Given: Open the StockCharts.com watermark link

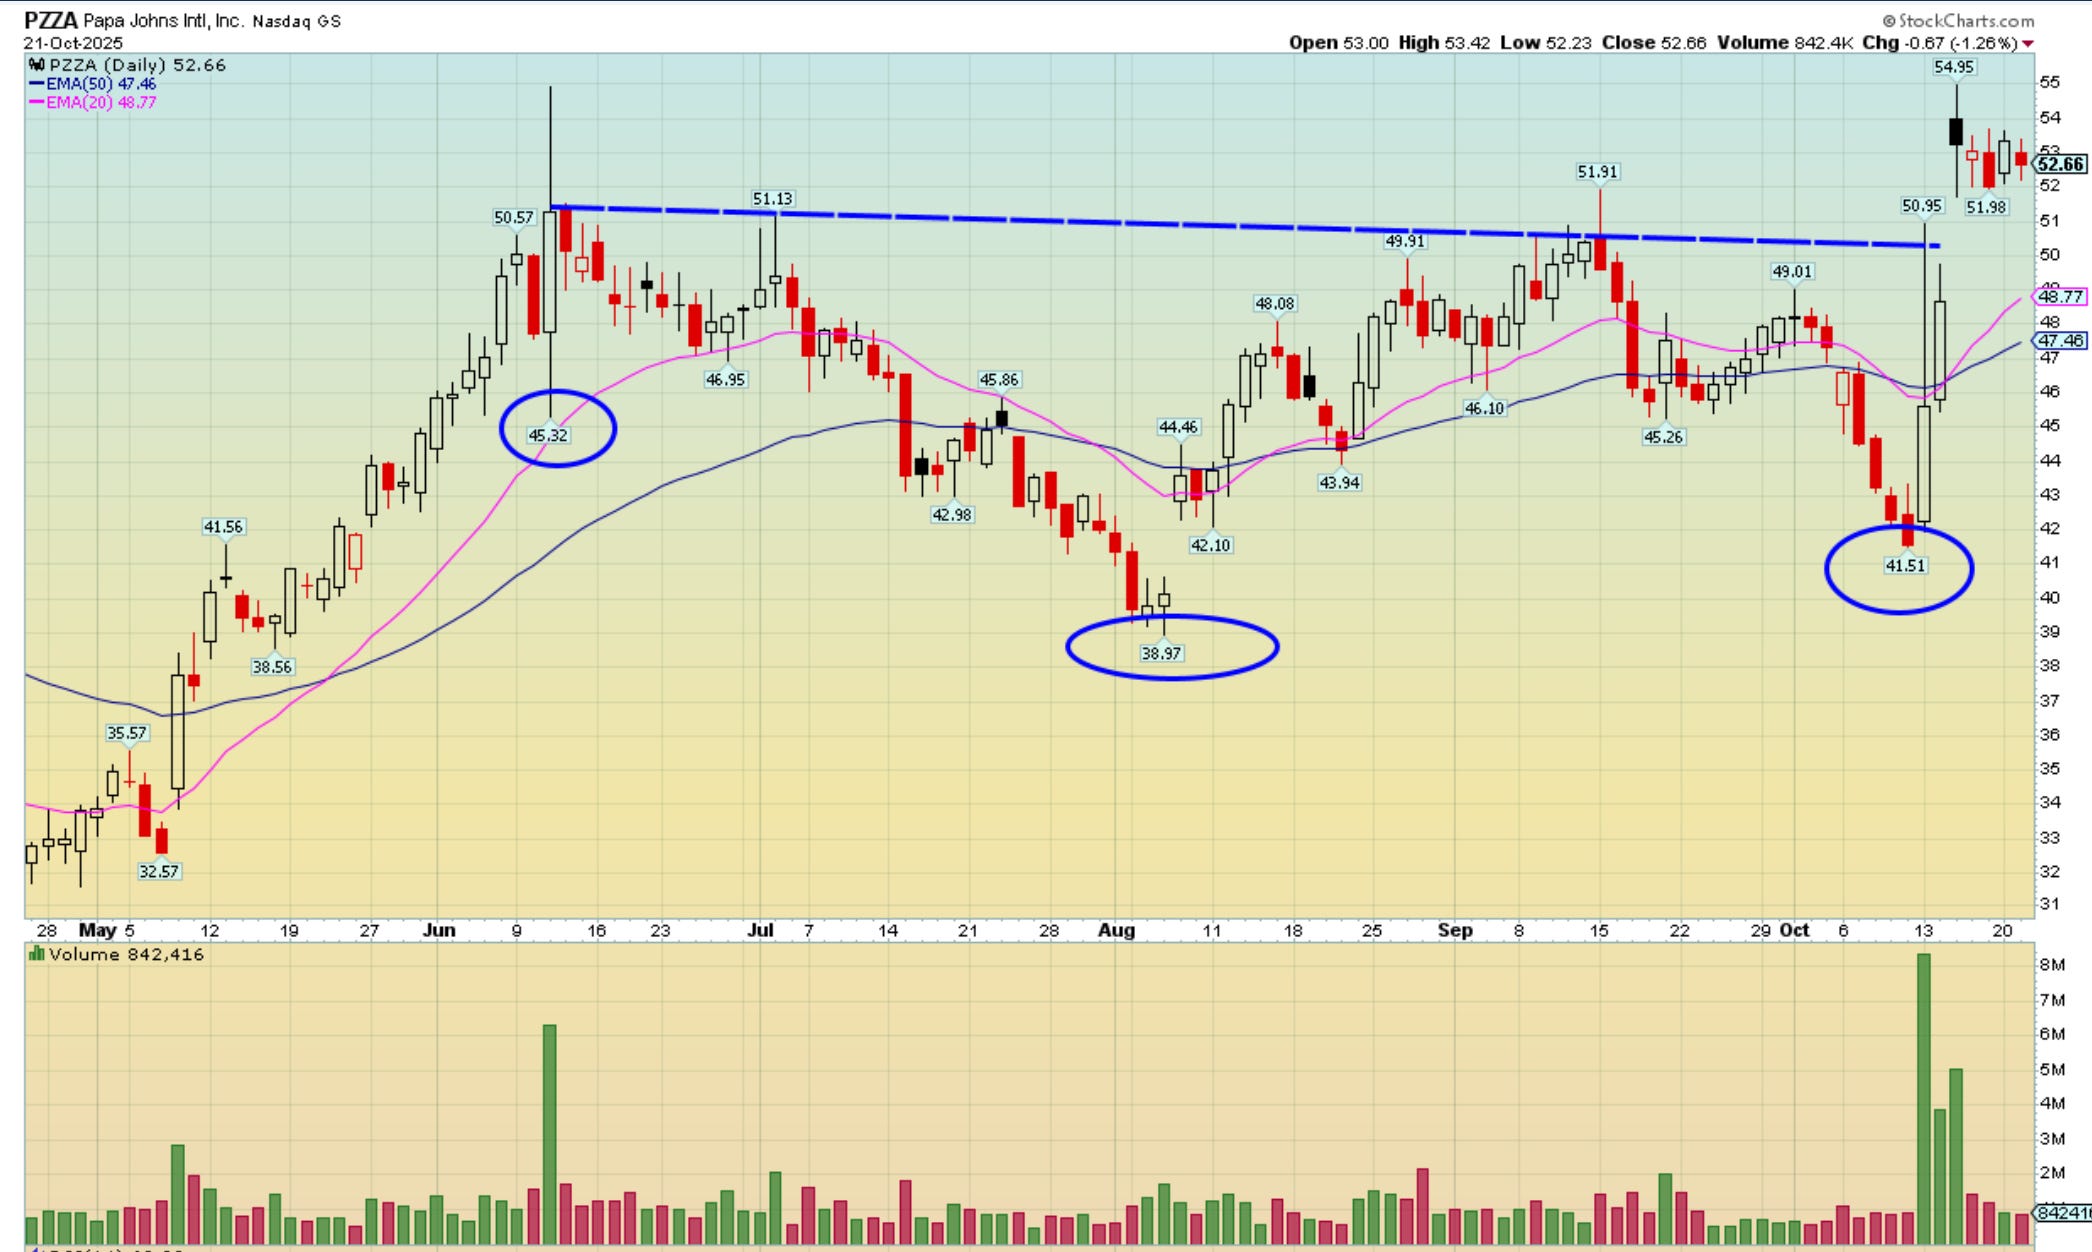Looking at the screenshot, I should tap(1958, 20).
